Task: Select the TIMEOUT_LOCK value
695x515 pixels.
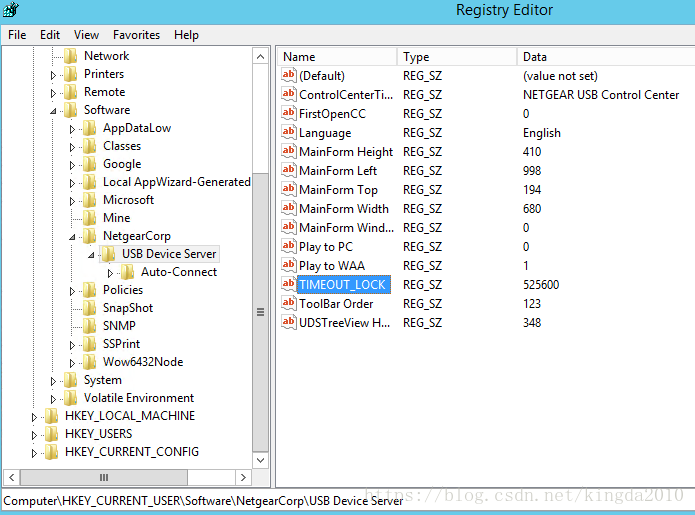Action: click(x=343, y=285)
